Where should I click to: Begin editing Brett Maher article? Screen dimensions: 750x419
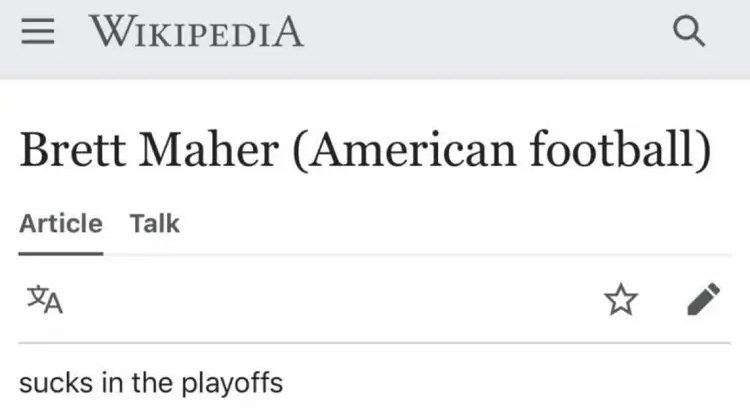[704, 299]
